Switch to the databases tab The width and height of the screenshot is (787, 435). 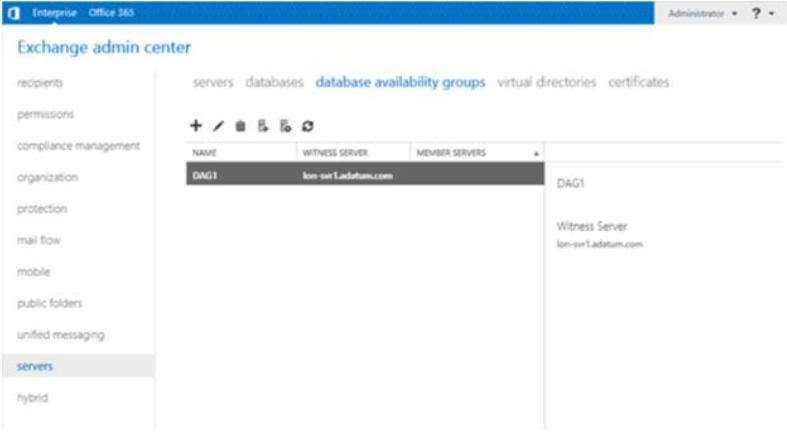[x=275, y=82]
